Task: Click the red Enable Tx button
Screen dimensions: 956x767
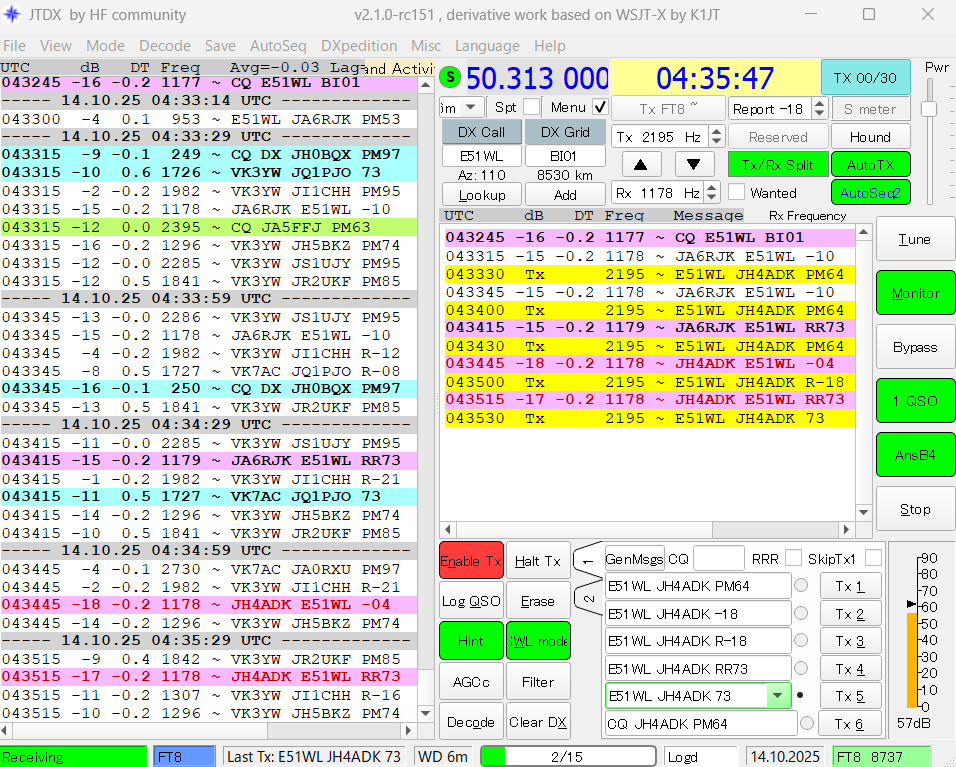Action: pos(471,561)
